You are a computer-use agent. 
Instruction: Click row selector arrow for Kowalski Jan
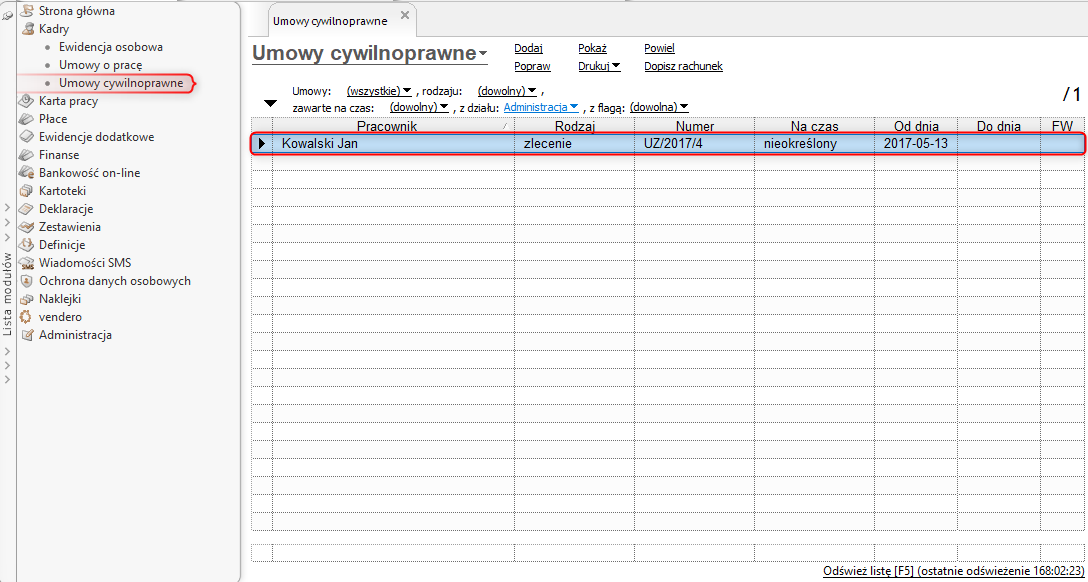(262, 144)
